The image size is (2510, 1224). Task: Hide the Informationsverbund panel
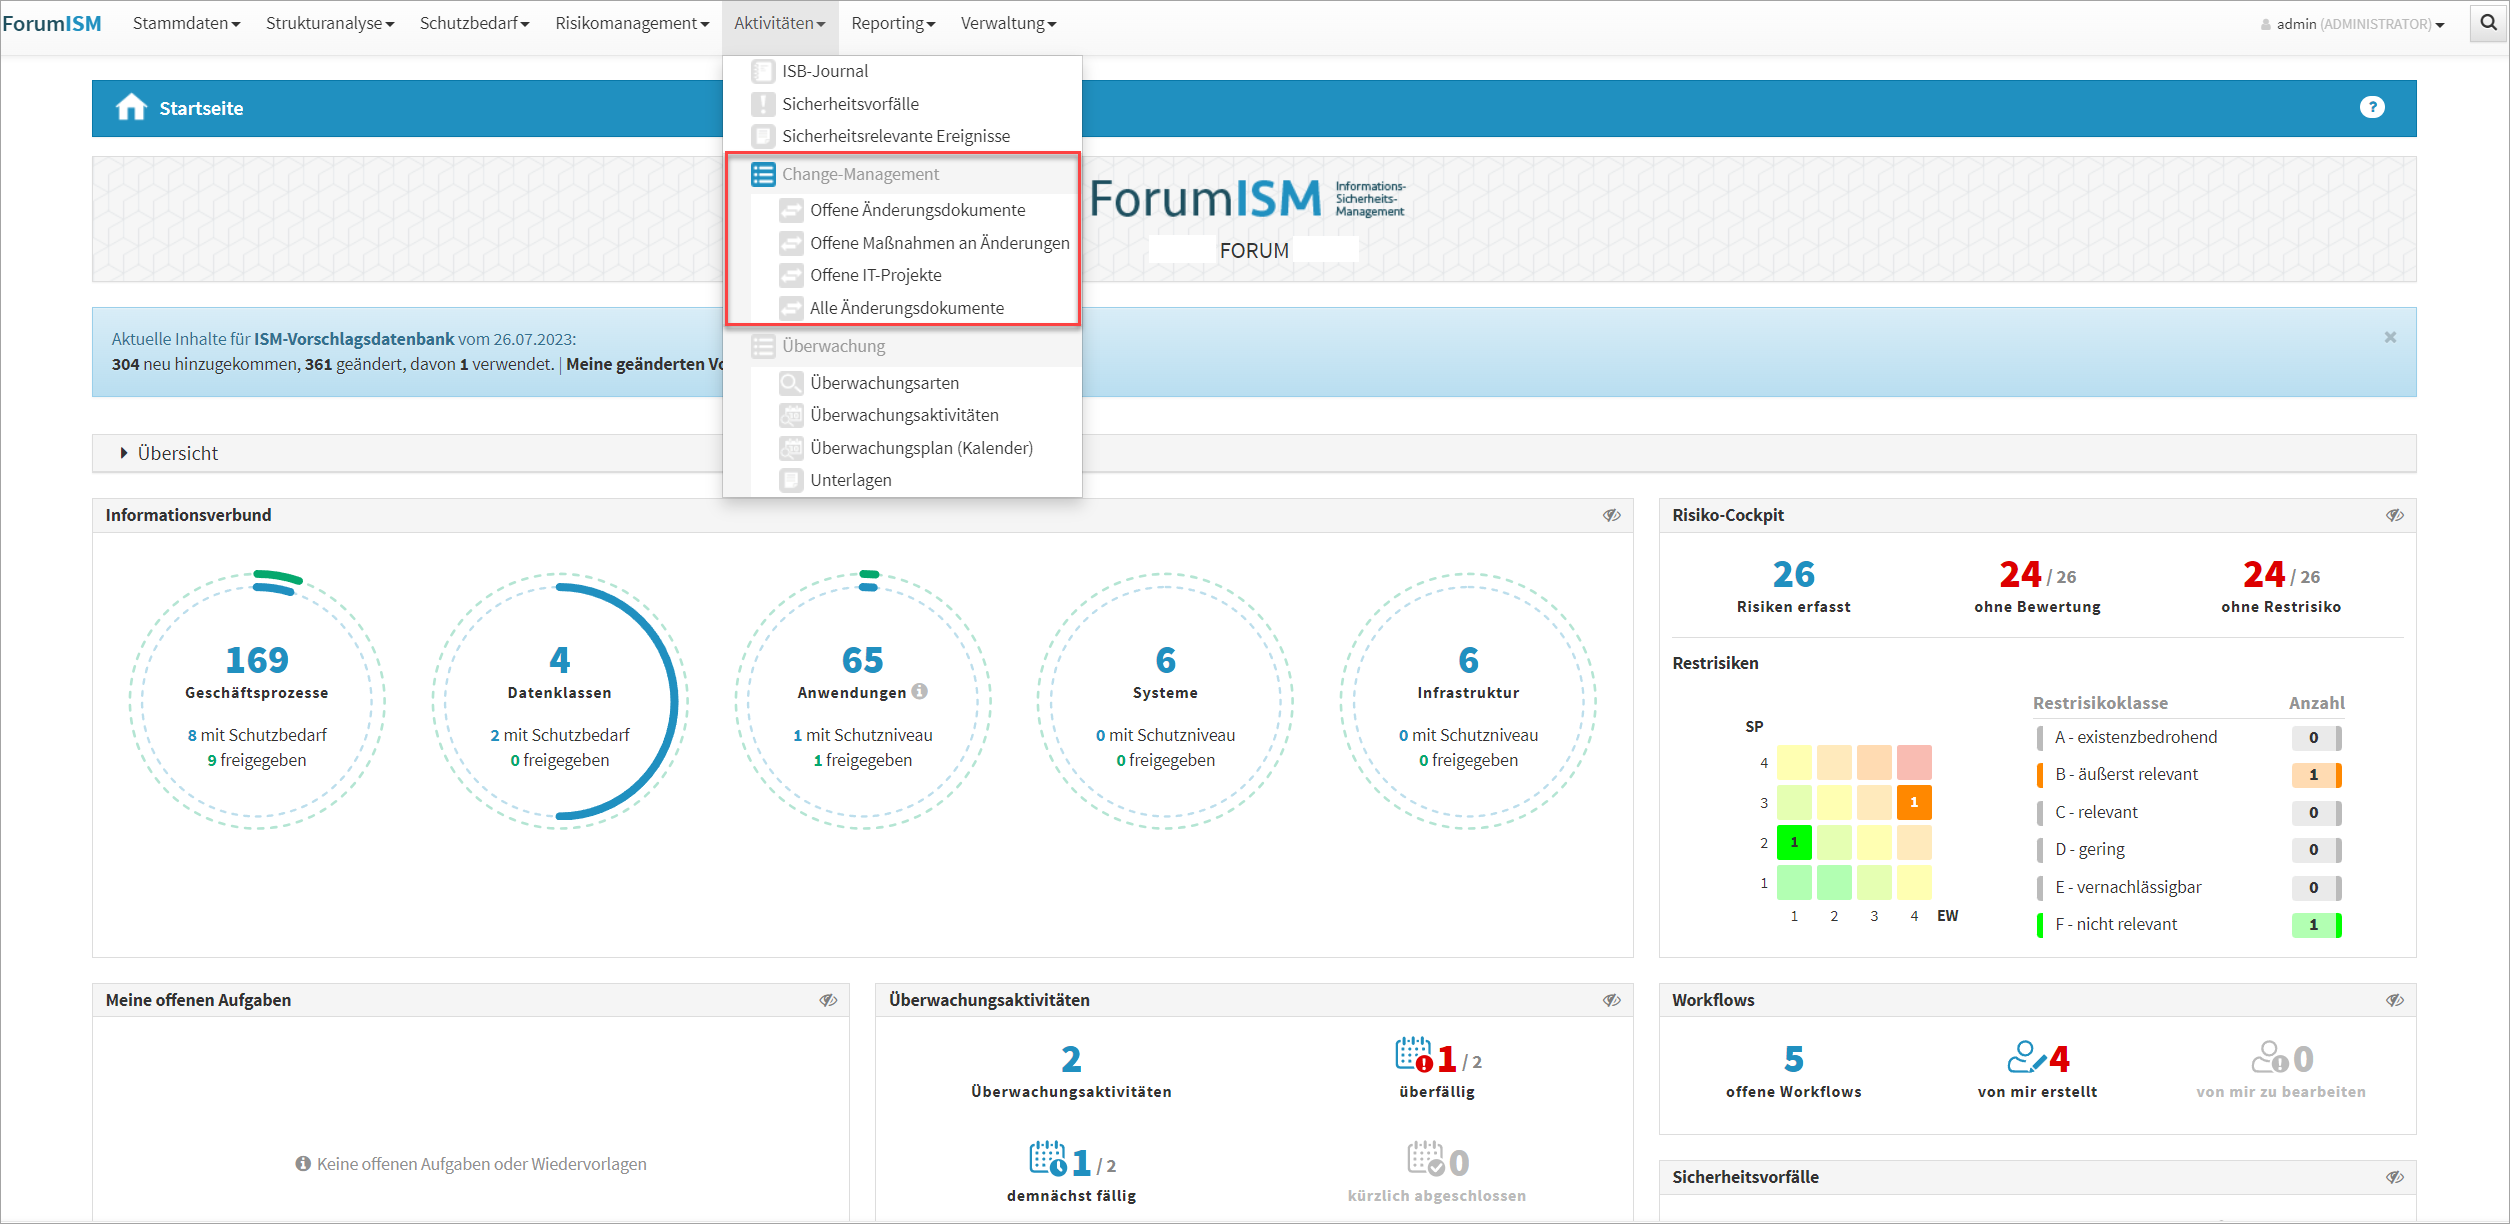pos(1611,515)
